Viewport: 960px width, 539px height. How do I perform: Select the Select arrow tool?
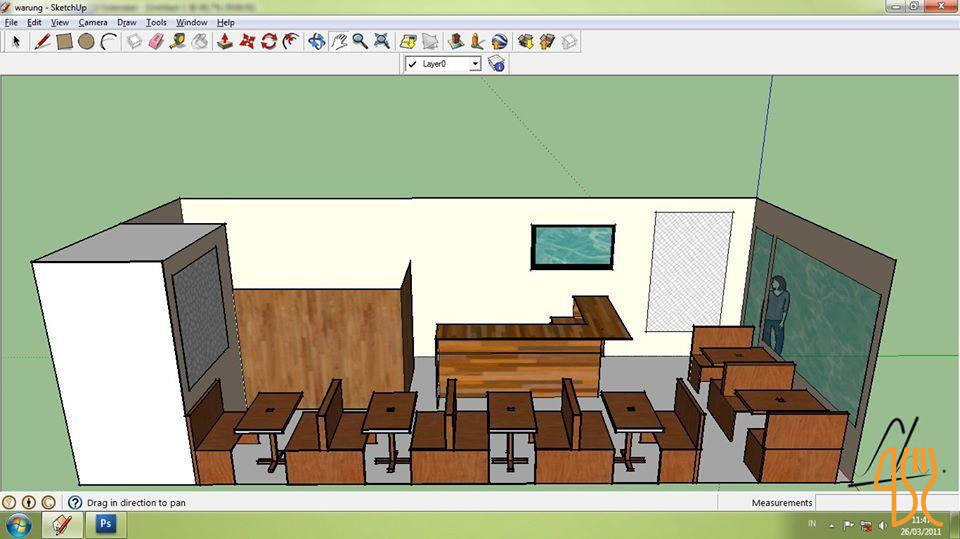16,42
